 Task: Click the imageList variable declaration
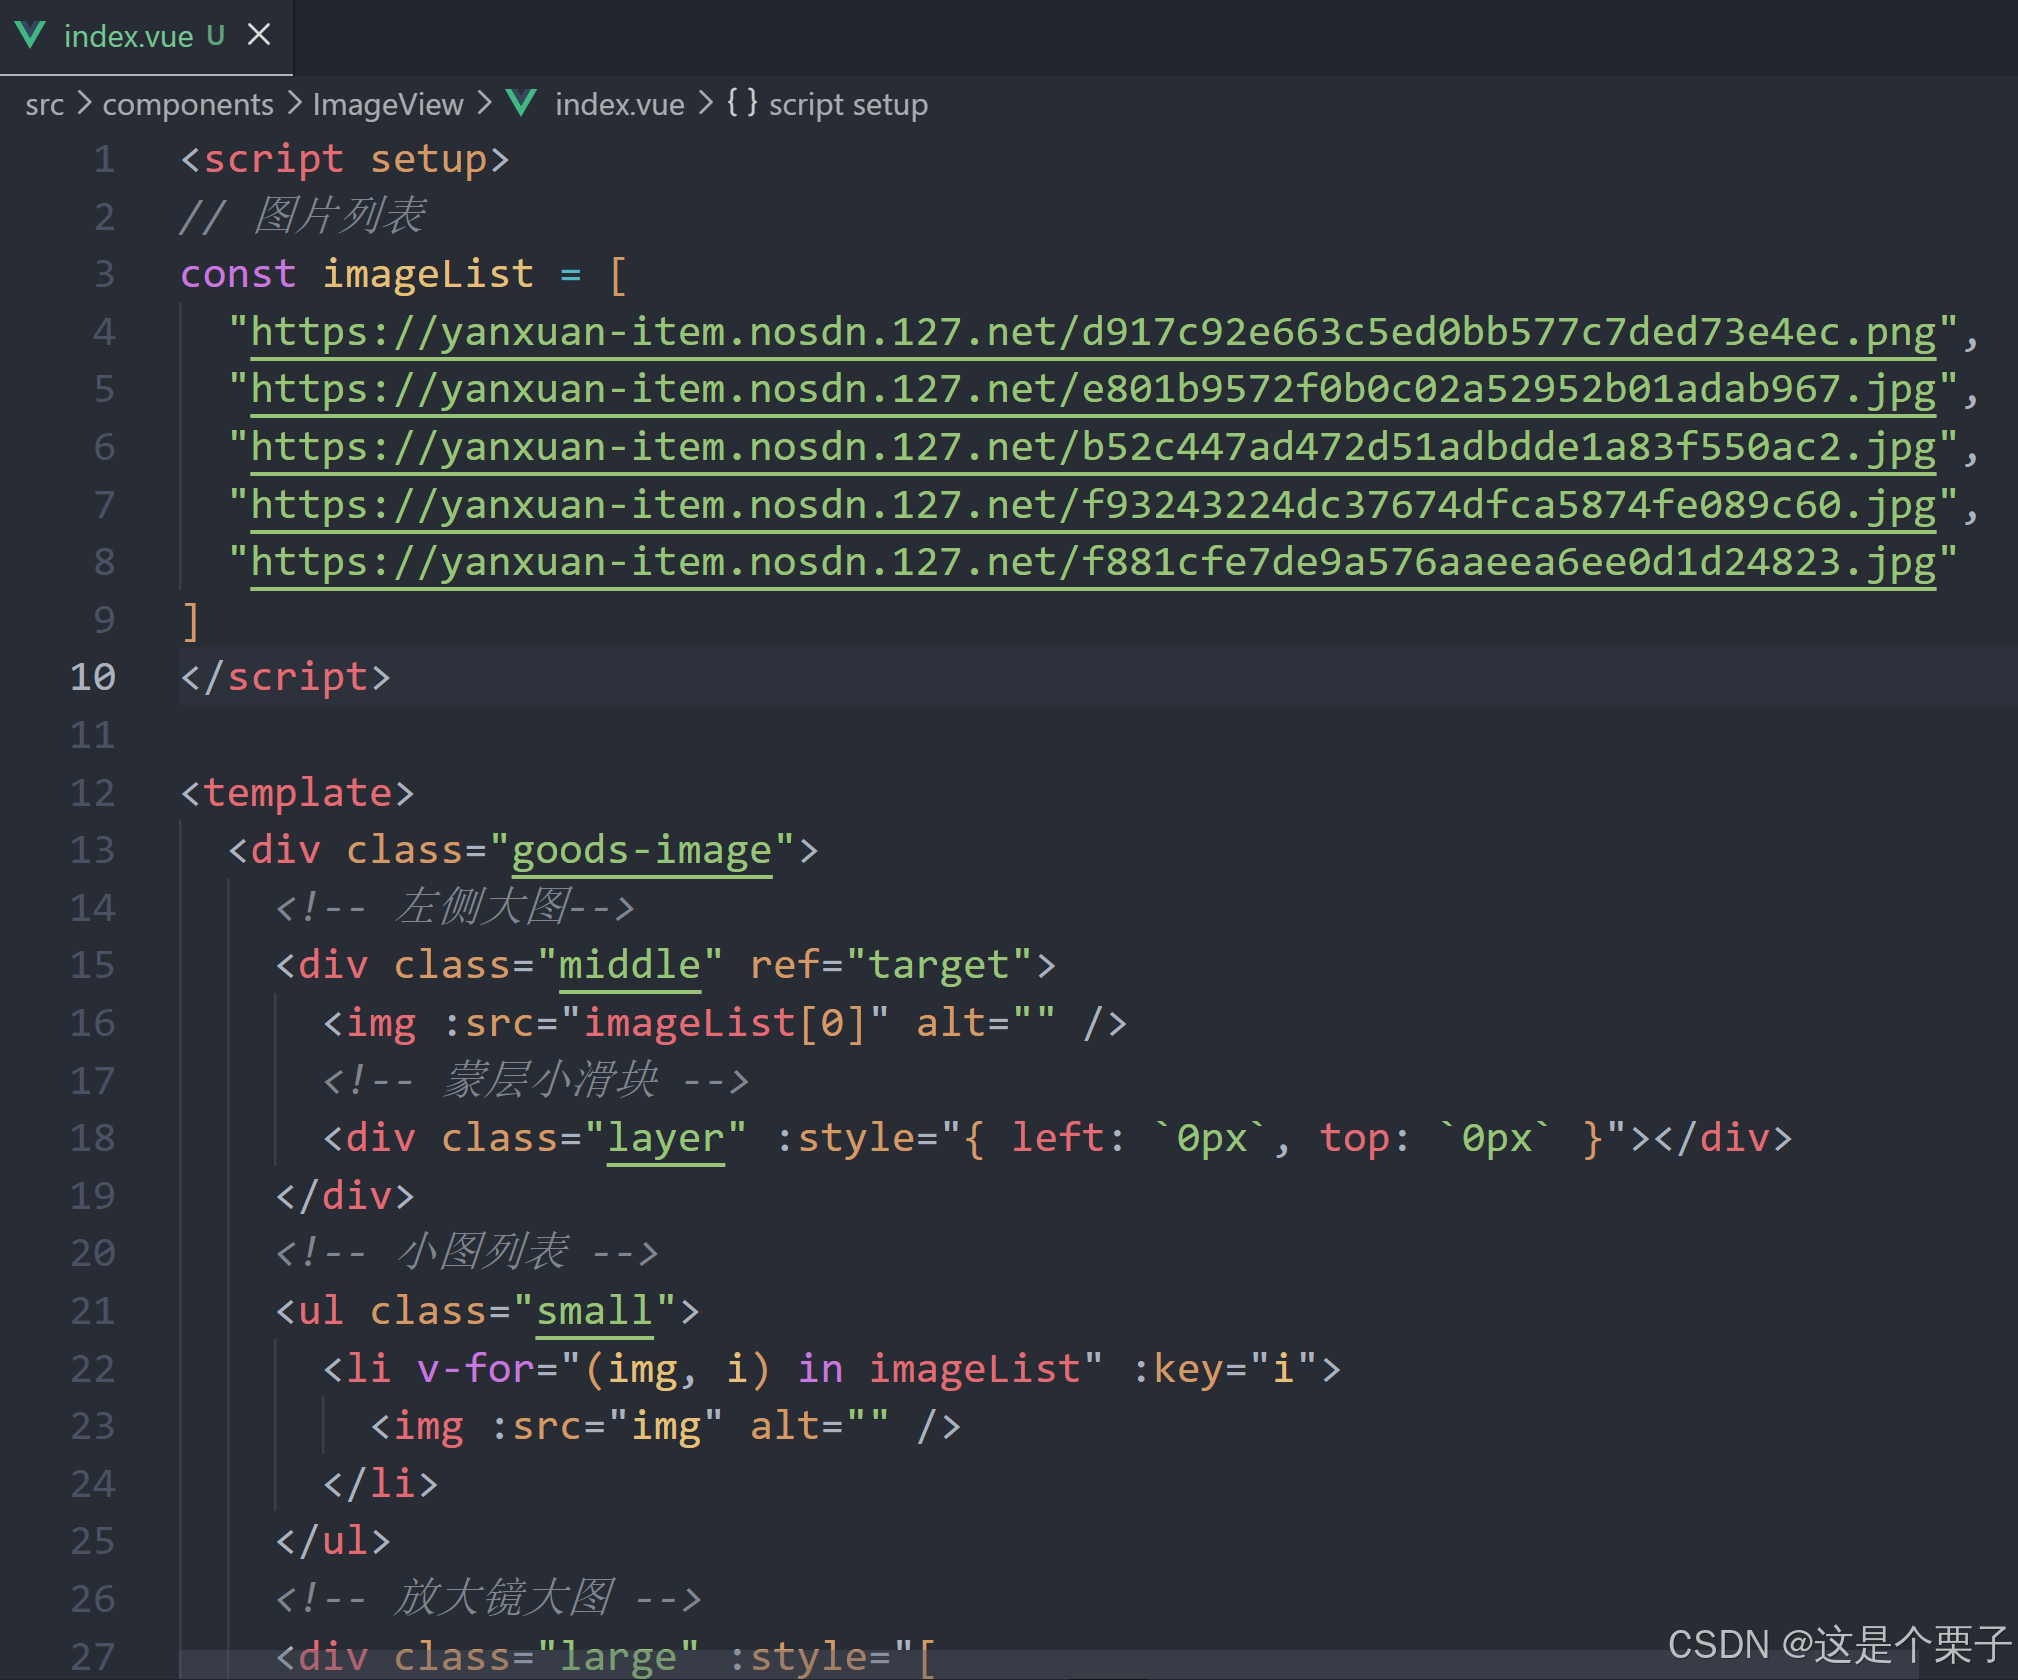click(427, 274)
